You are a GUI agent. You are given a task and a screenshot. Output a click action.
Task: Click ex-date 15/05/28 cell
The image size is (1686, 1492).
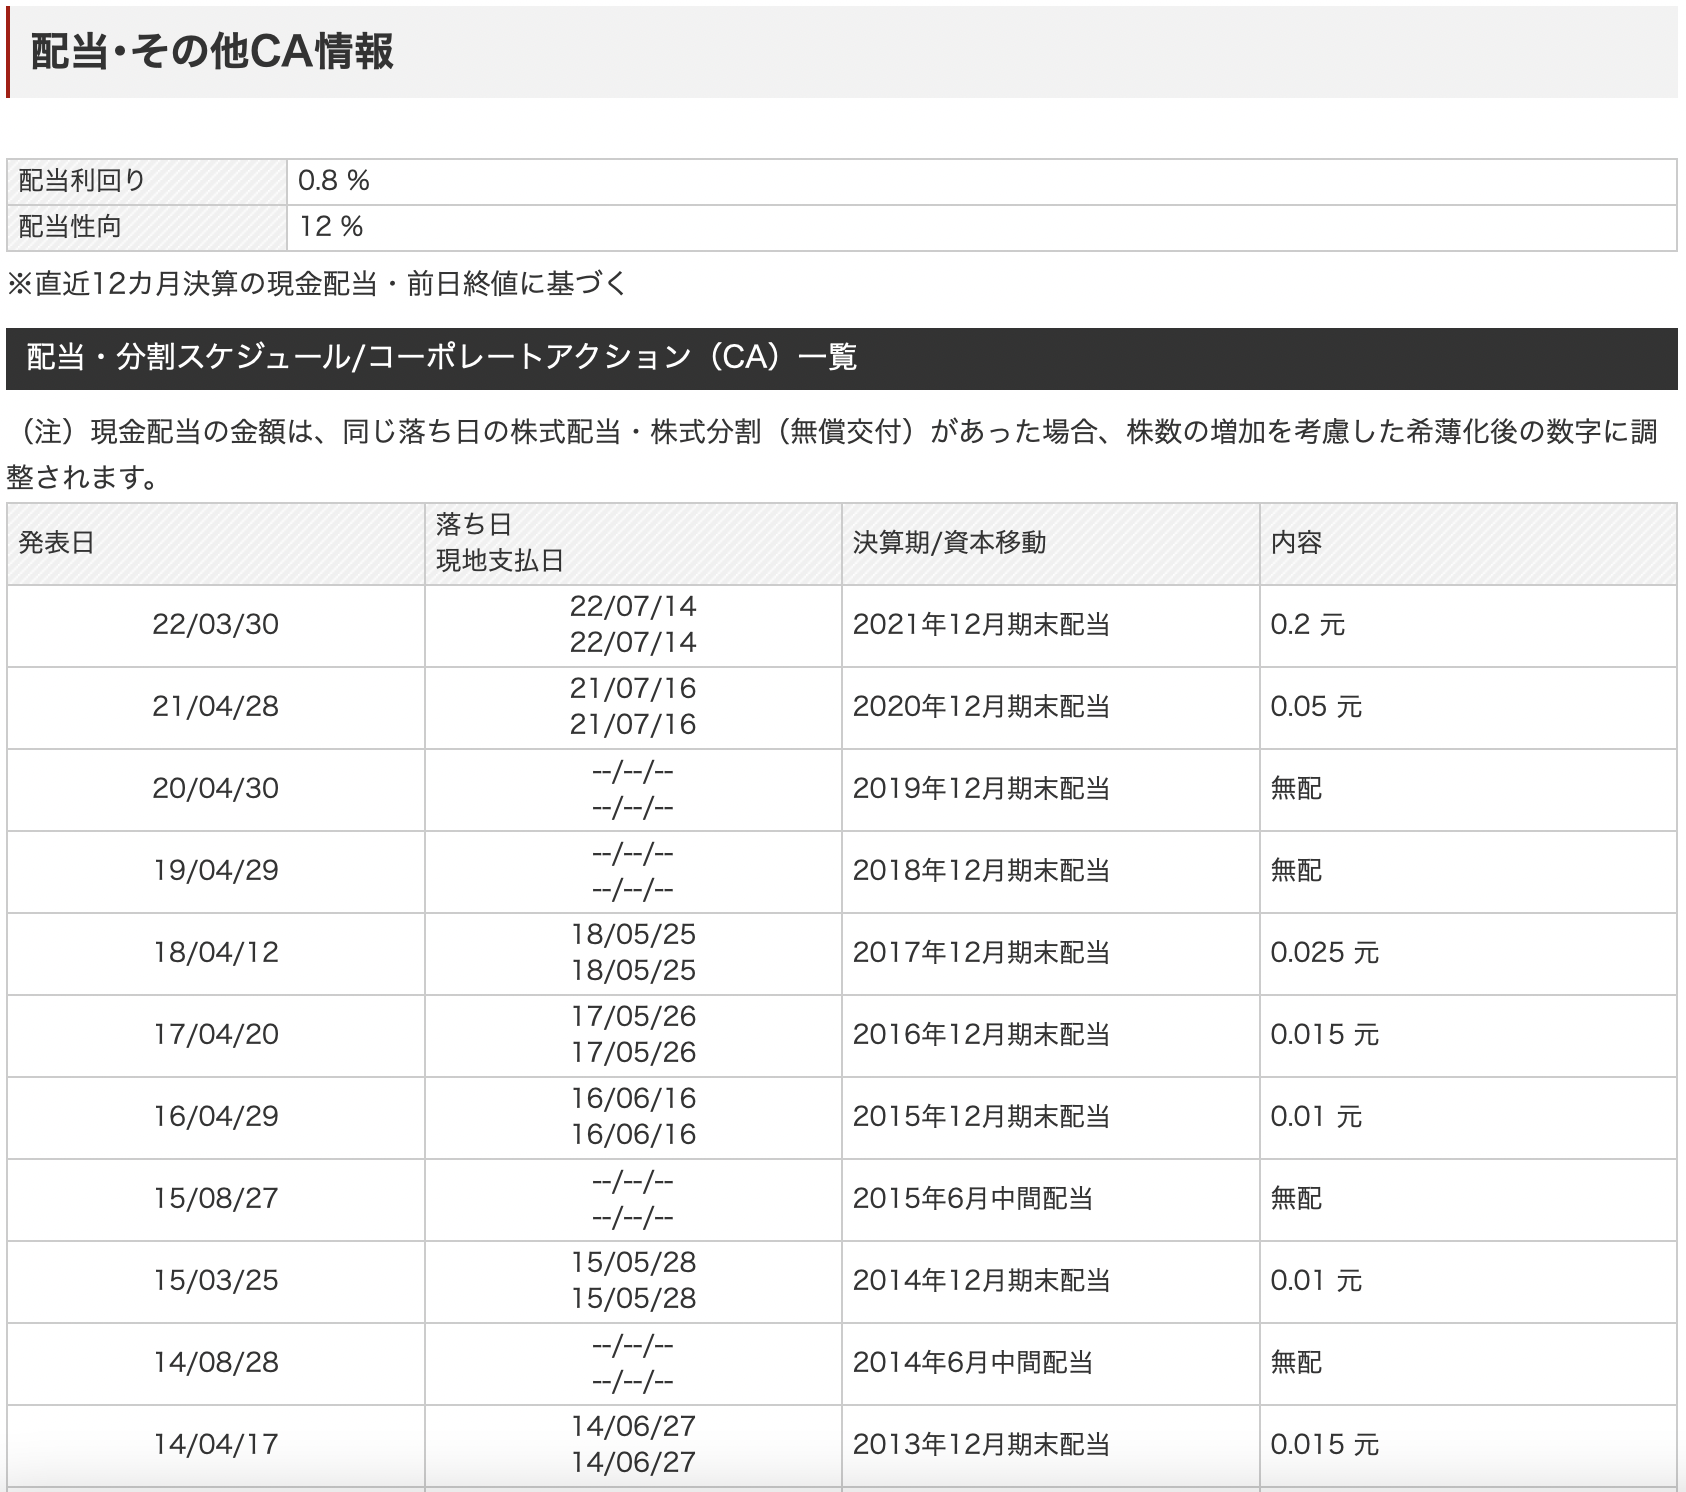[x=633, y=1281]
